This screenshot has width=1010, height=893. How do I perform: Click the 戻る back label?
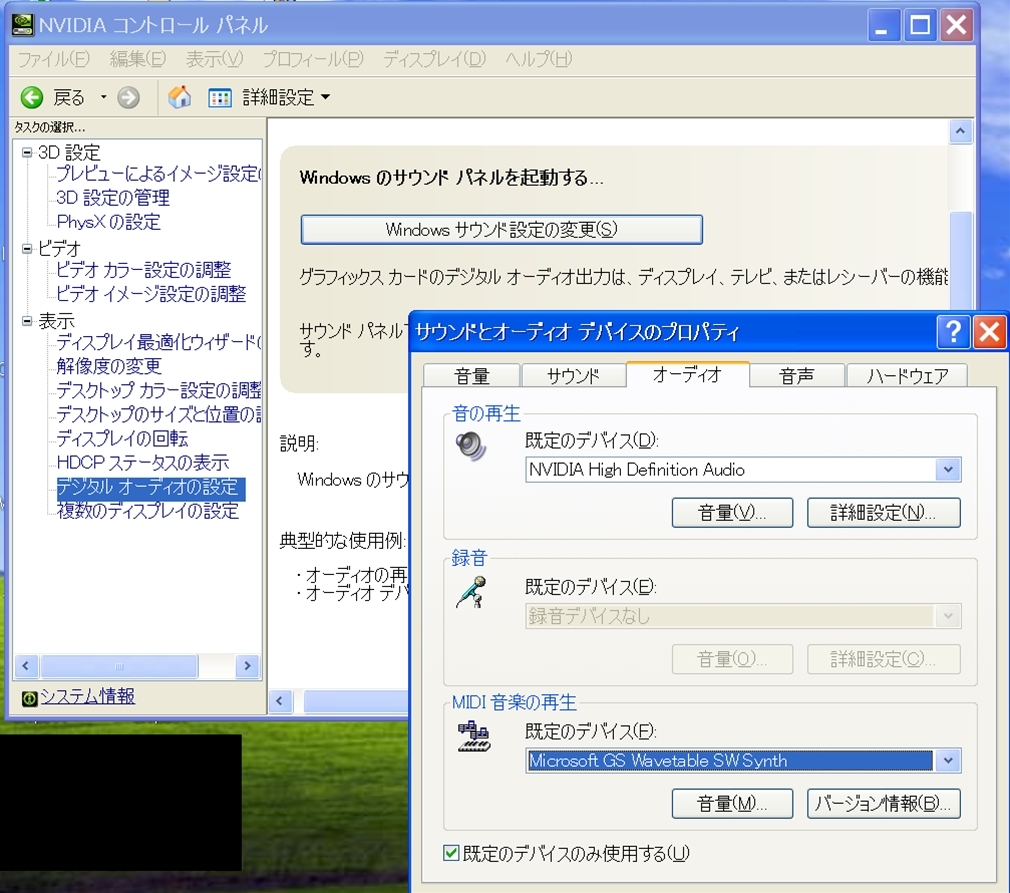coord(69,98)
